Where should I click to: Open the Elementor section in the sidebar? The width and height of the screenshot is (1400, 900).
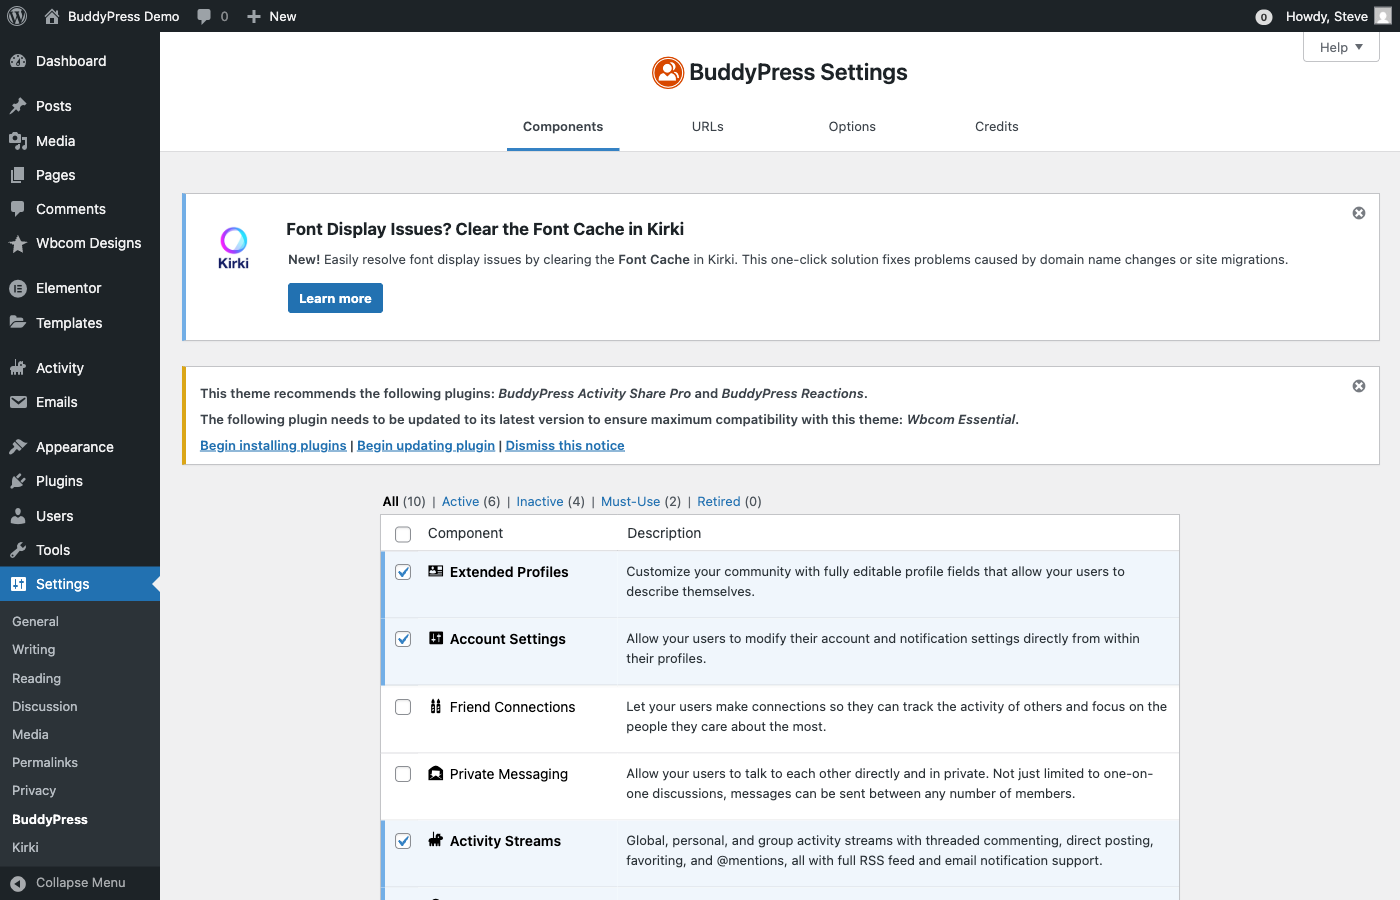70,288
